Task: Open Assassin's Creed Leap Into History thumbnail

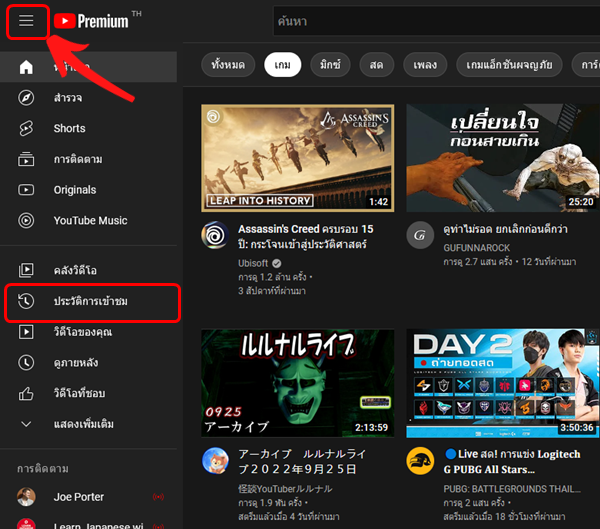Action: pos(298,158)
